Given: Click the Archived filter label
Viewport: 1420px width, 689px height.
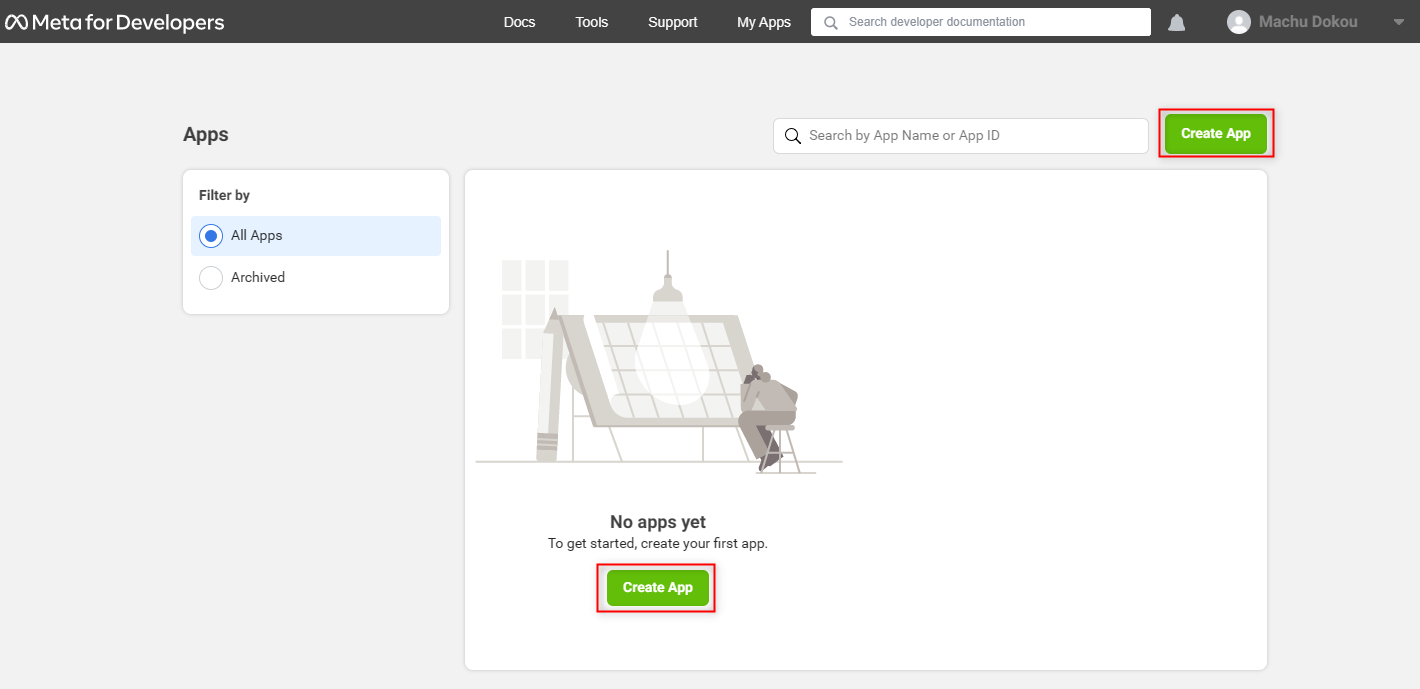Looking at the screenshot, I should click(x=258, y=278).
